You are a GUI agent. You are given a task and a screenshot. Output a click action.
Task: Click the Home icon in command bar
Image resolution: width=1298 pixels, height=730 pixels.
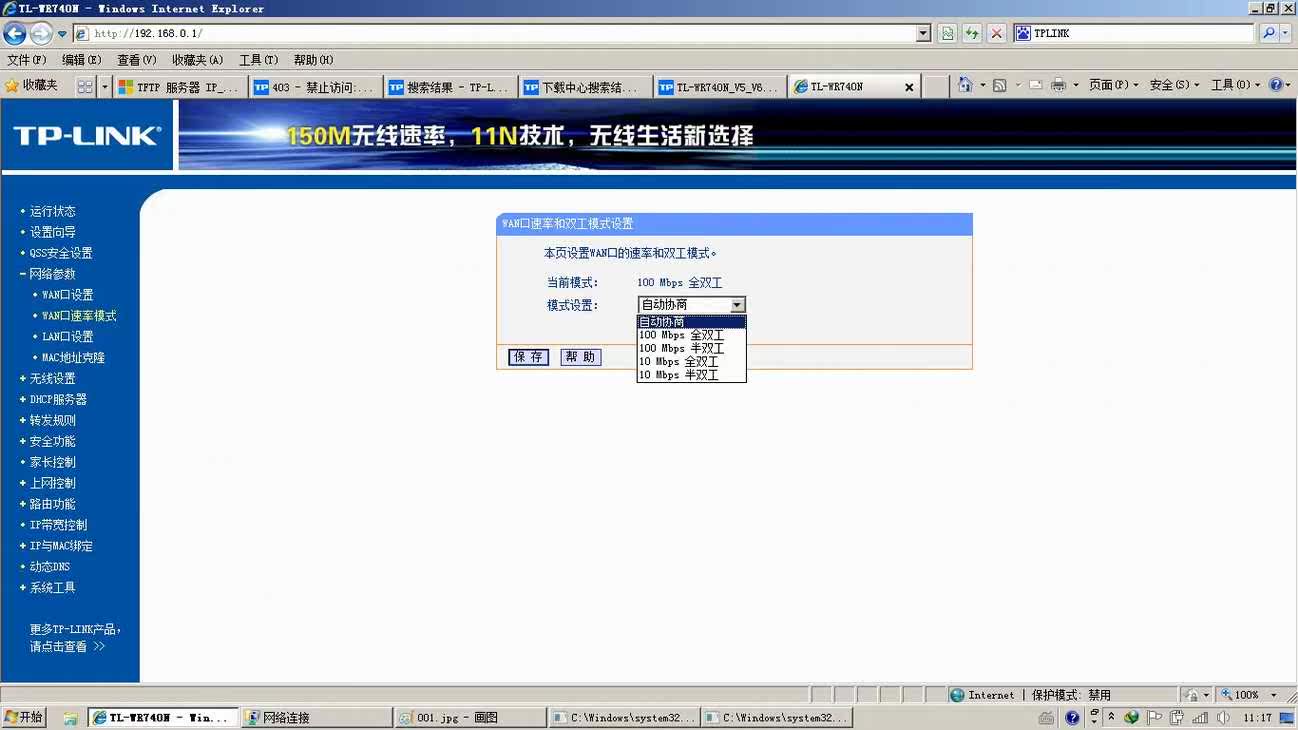[965, 86]
